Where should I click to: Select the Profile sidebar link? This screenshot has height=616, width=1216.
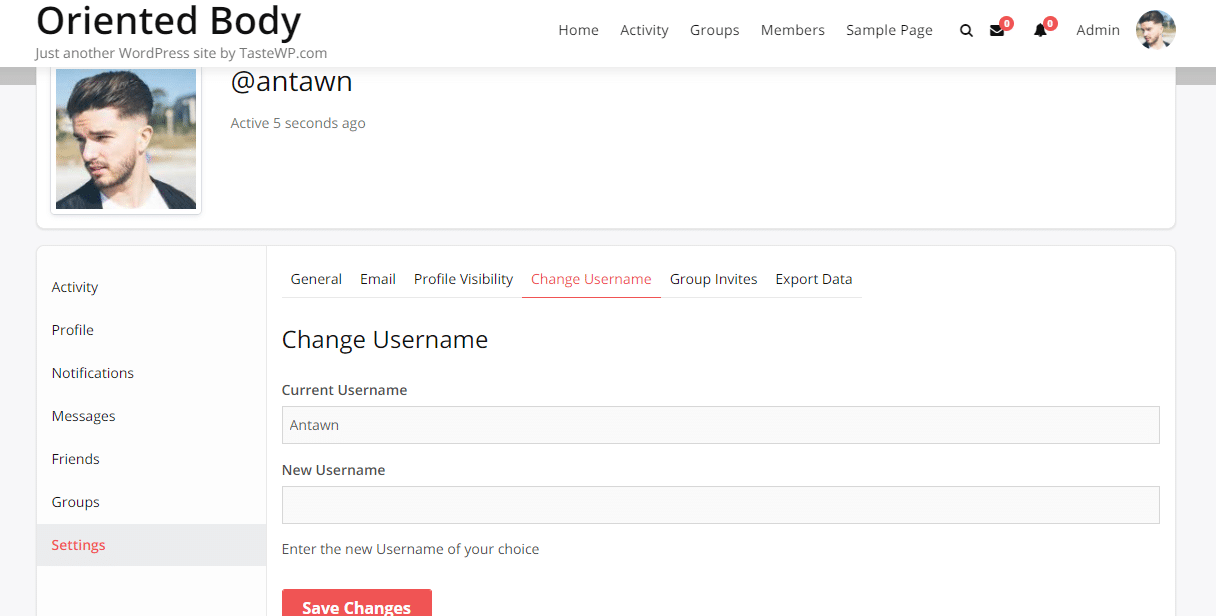click(x=72, y=330)
